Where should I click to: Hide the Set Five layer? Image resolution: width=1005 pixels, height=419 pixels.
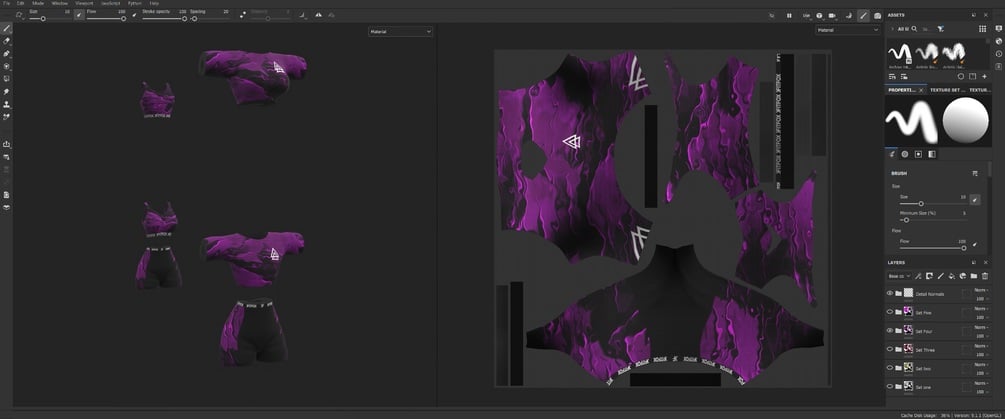pyautogui.click(x=890, y=312)
